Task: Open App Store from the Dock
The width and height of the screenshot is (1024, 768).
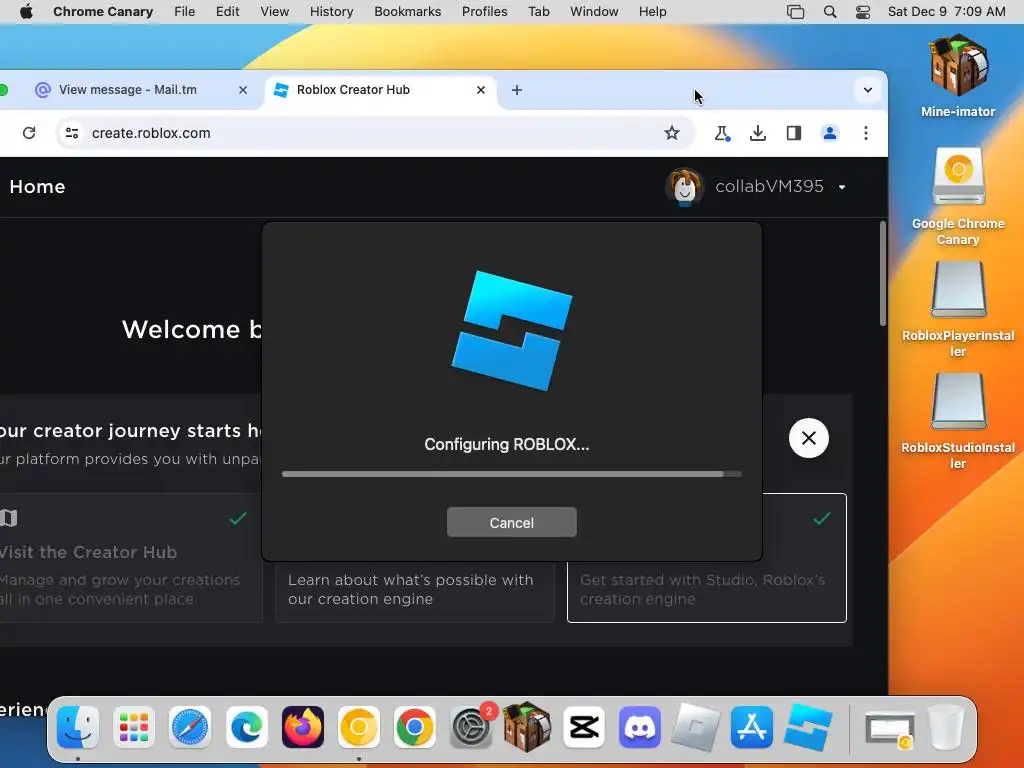Action: click(x=752, y=727)
